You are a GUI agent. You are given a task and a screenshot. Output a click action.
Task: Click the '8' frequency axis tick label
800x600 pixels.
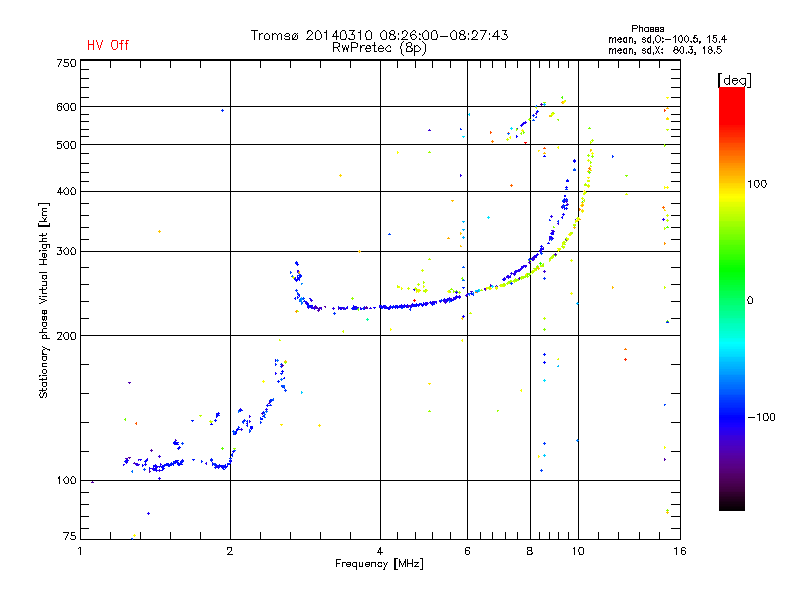point(530,551)
